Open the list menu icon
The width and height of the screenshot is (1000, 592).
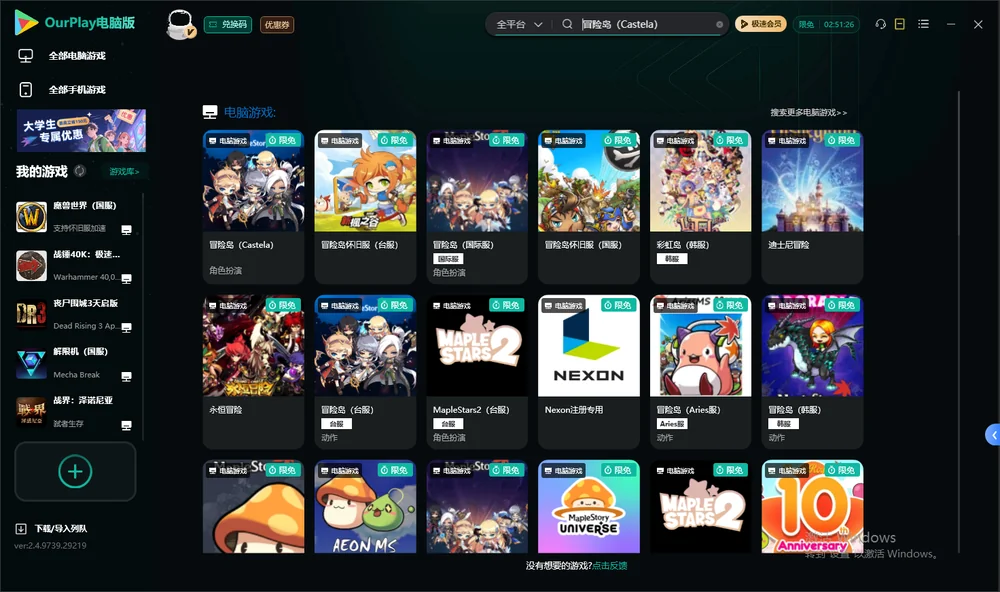coord(923,24)
